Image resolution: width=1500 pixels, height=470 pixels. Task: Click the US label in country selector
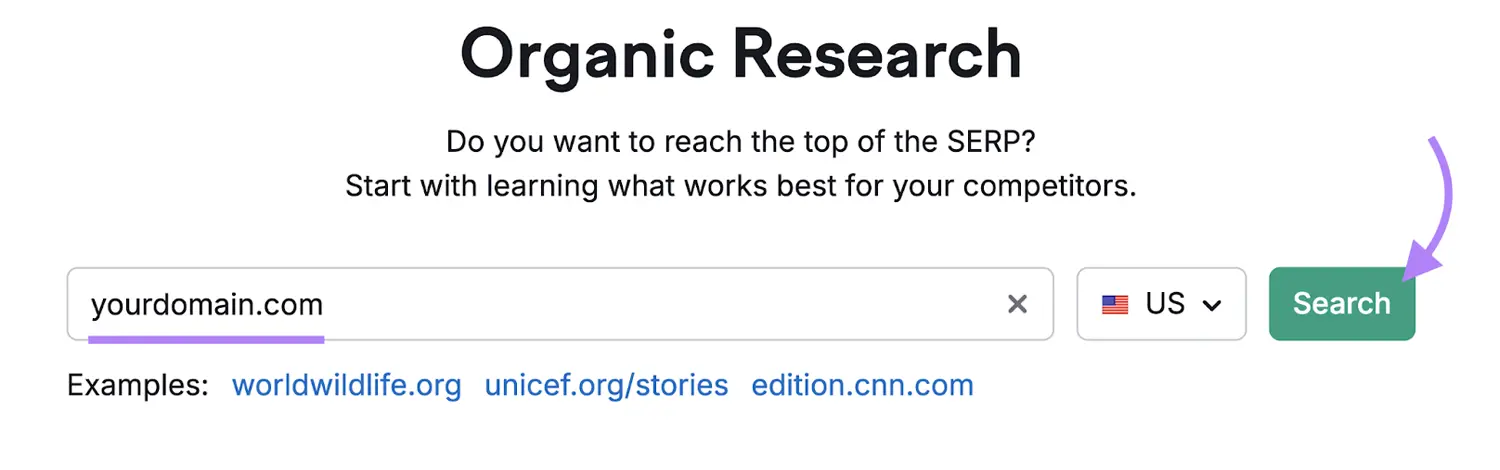pos(1165,304)
